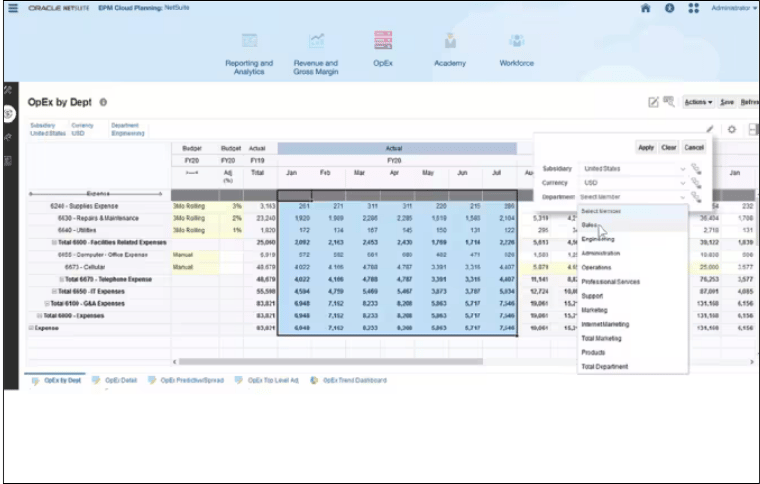Viewport: 760px width, 484px height.
Task: Select the OpEx cluster icon
Action: (383, 40)
